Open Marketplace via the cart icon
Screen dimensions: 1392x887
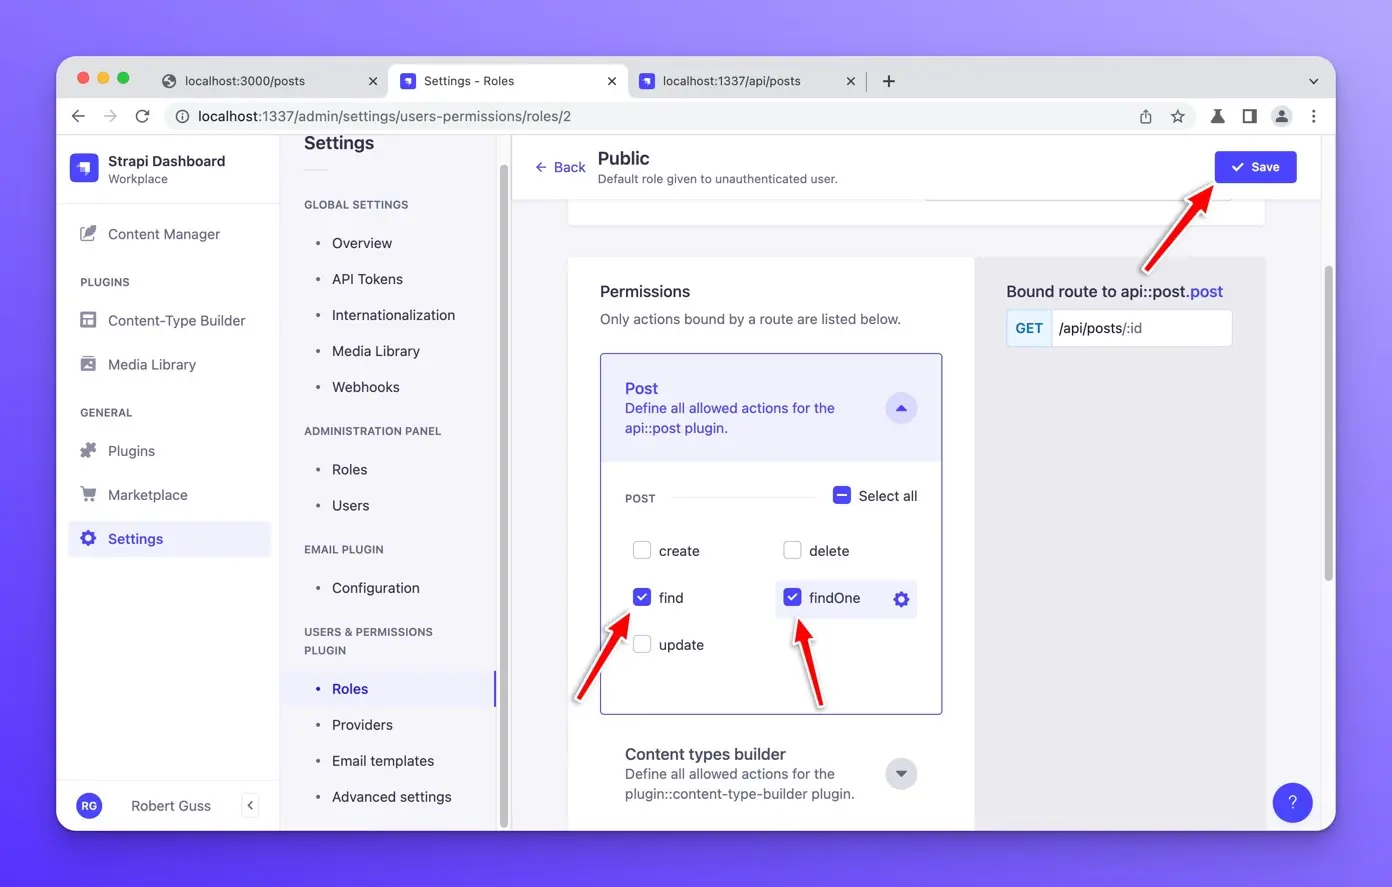coord(88,495)
